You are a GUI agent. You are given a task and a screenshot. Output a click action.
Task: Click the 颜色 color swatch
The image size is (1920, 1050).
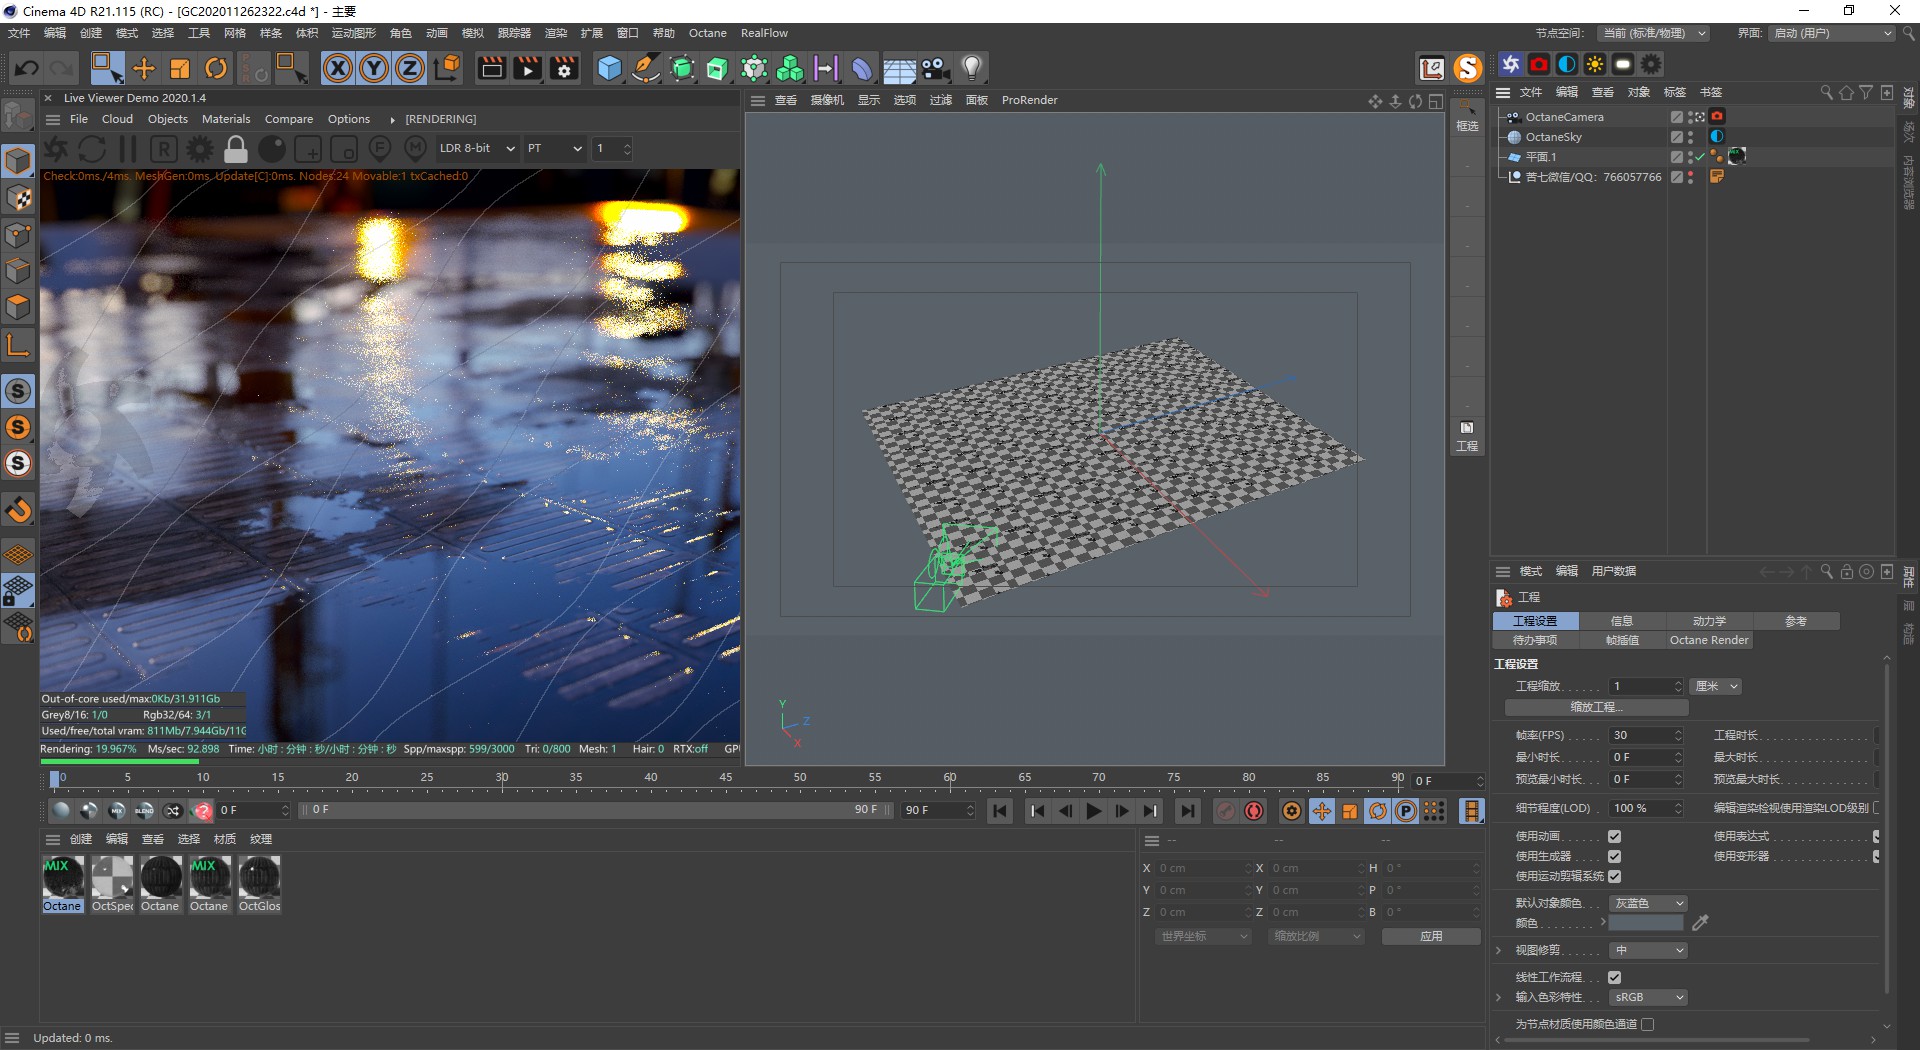(1646, 923)
